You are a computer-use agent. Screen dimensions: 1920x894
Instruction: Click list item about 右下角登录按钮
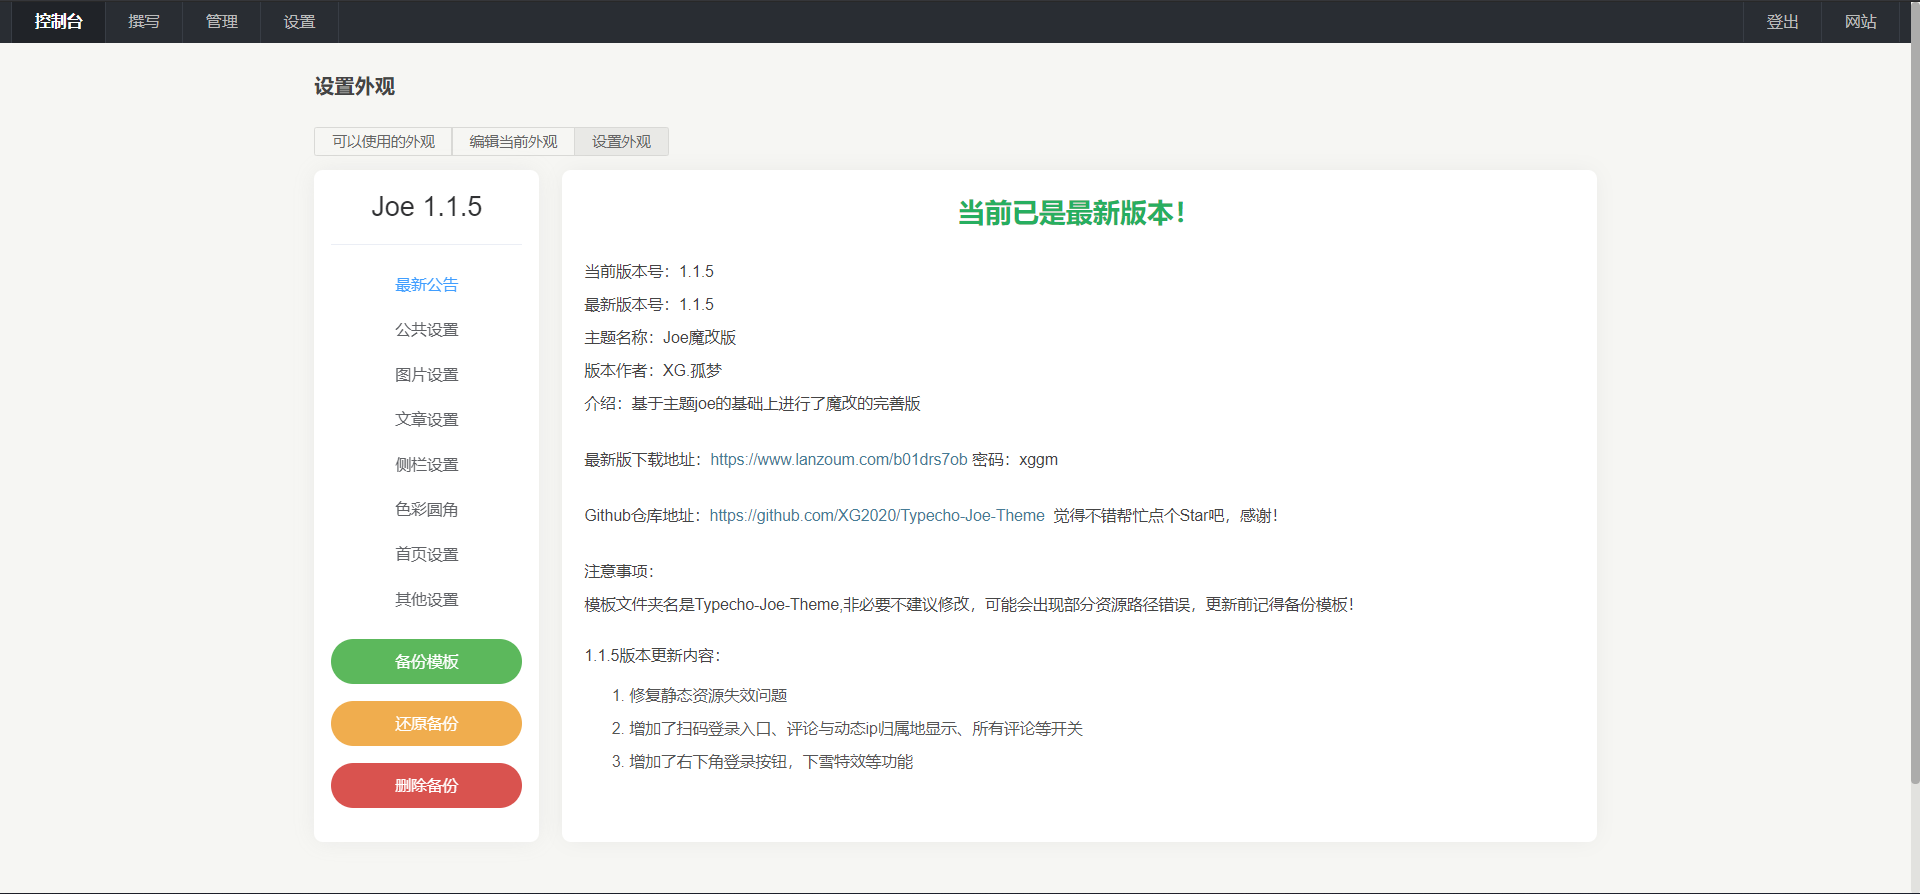771,762
